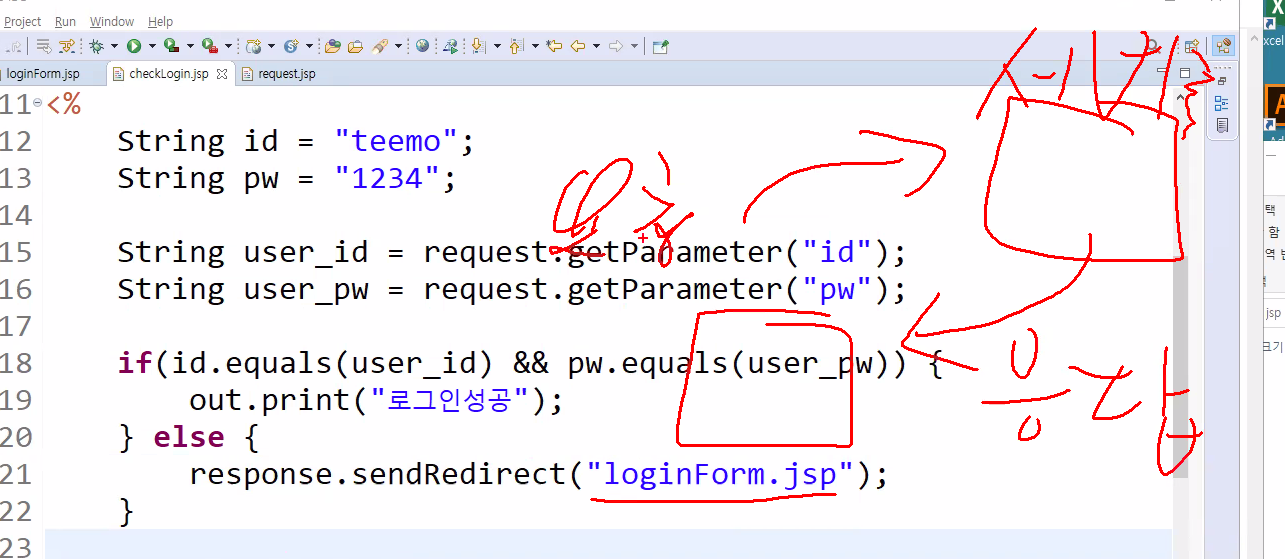Open Previous Annotation dropdown arrow
This screenshot has width=1285, height=559.
point(535,46)
